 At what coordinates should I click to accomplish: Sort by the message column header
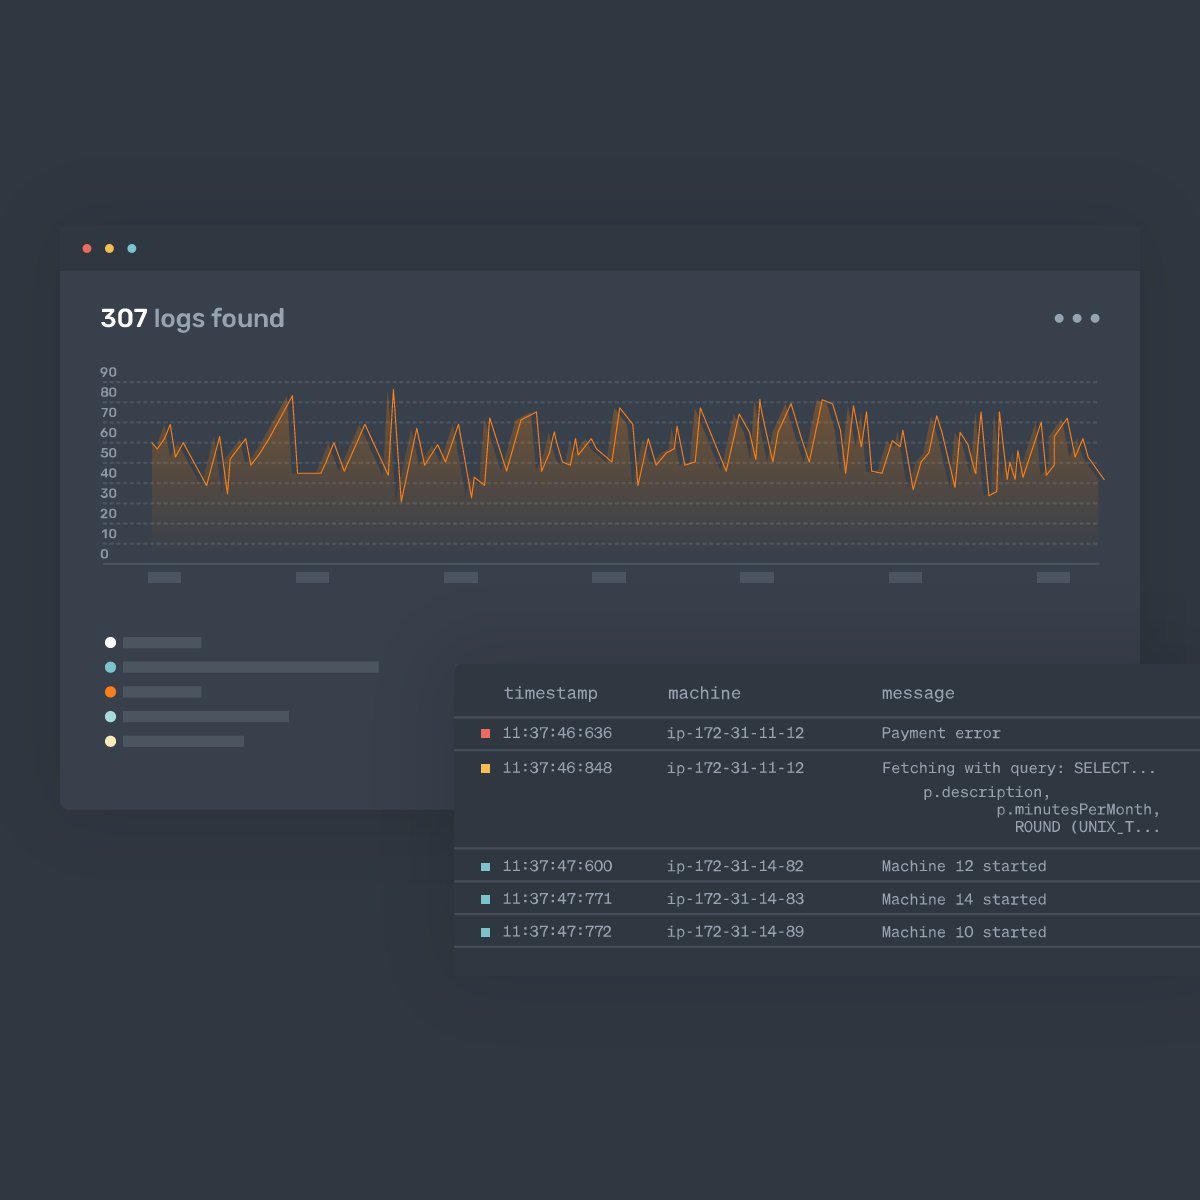[918, 693]
